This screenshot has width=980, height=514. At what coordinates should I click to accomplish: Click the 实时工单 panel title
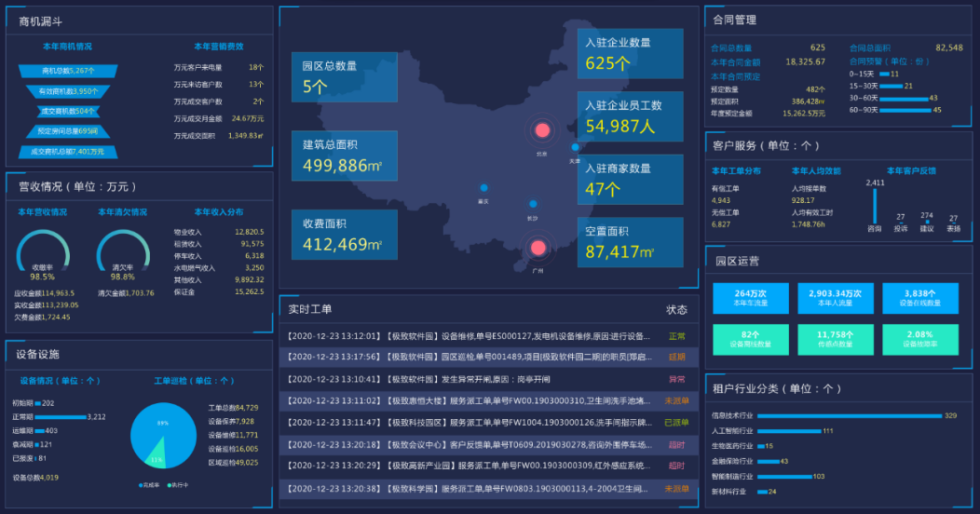pos(310,309)
